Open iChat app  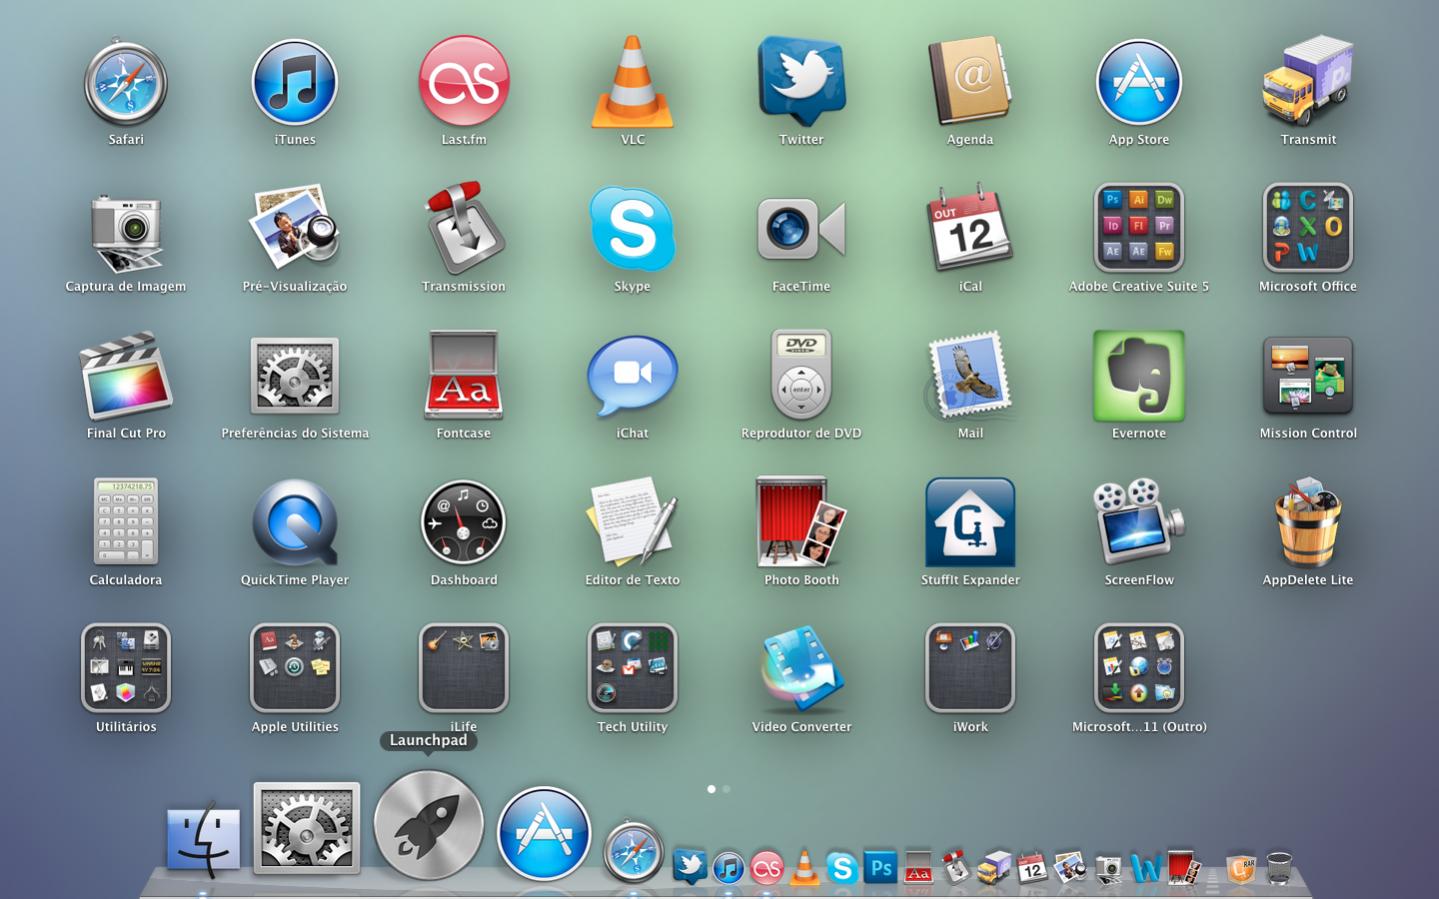click(632, 376)
